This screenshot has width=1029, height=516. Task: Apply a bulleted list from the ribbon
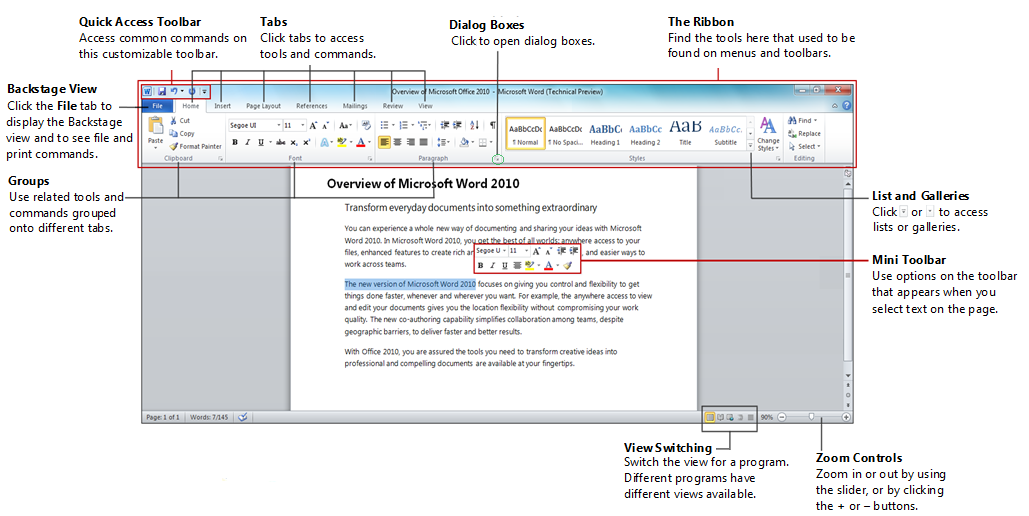384,125
